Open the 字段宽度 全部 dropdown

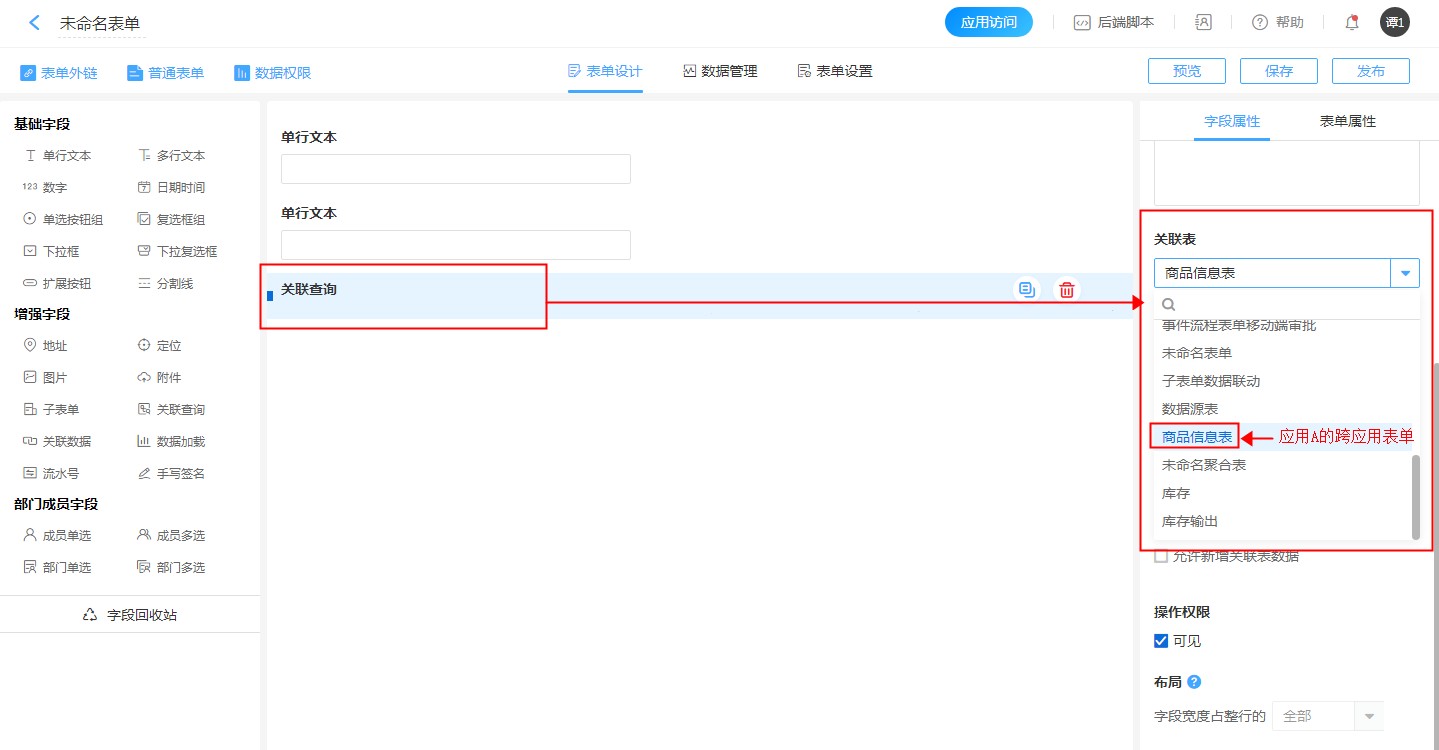pos(1327,716)
